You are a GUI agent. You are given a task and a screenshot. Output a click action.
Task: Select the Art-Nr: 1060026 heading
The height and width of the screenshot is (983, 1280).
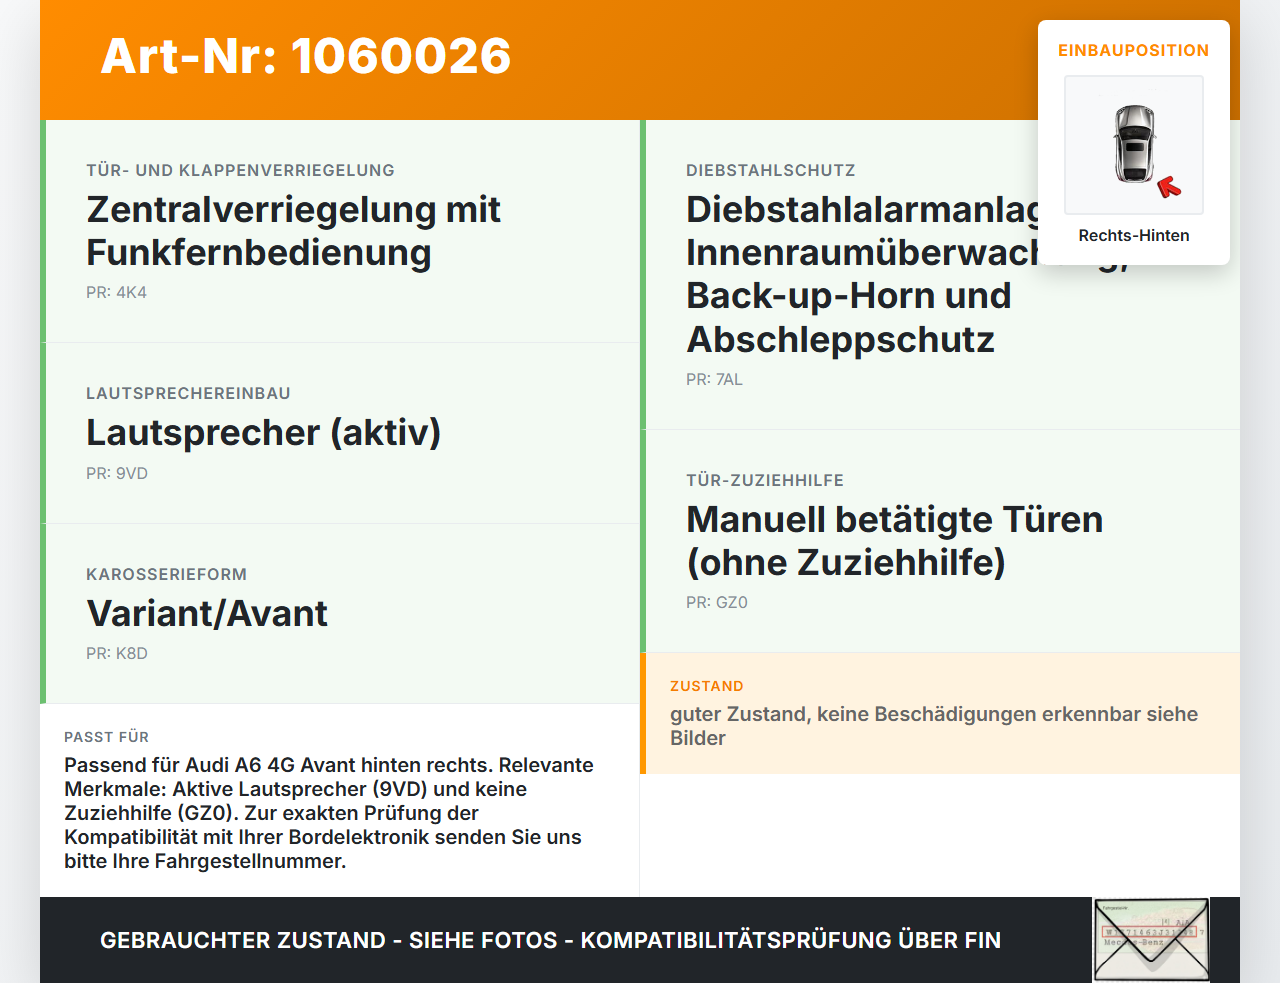click(306, 56)
